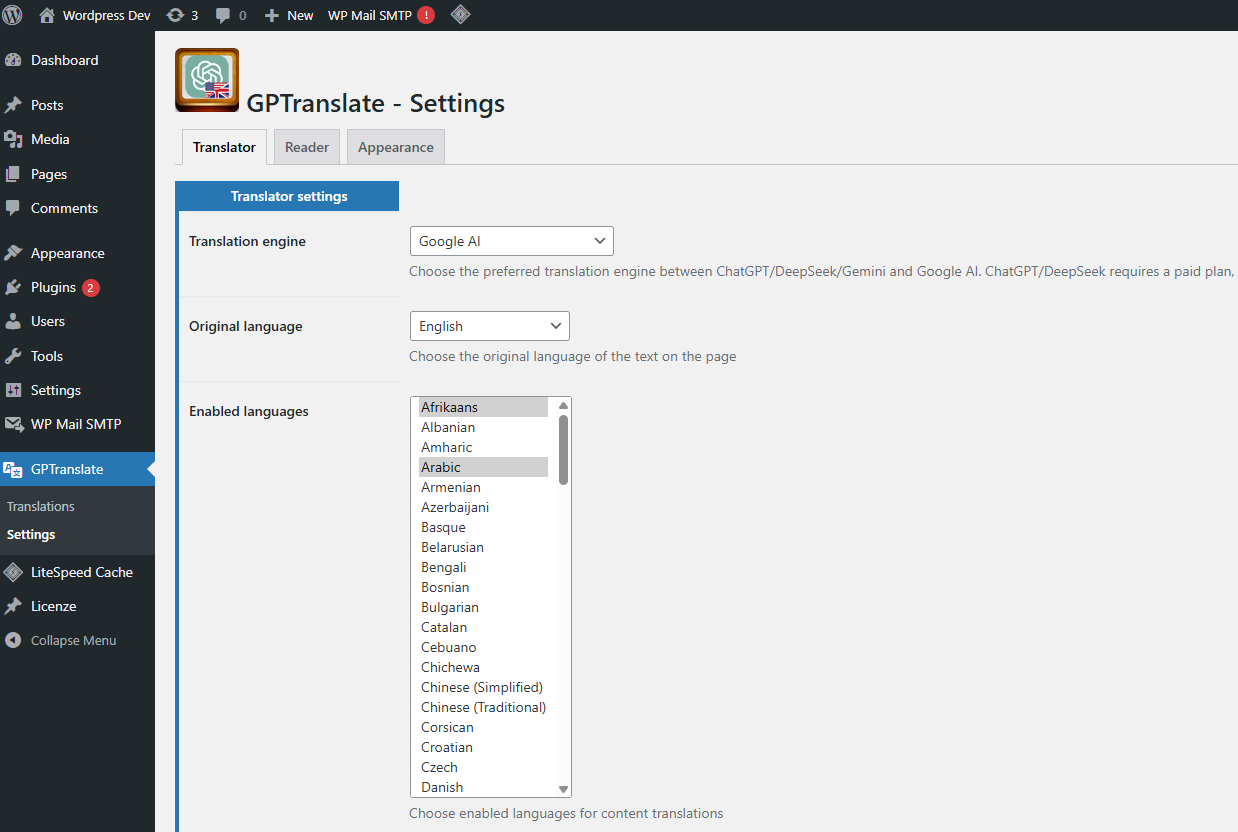Screen dimensions: 1238x832
Task: Select Chinese (Simplified) in the list
Action: click(483, 687)
